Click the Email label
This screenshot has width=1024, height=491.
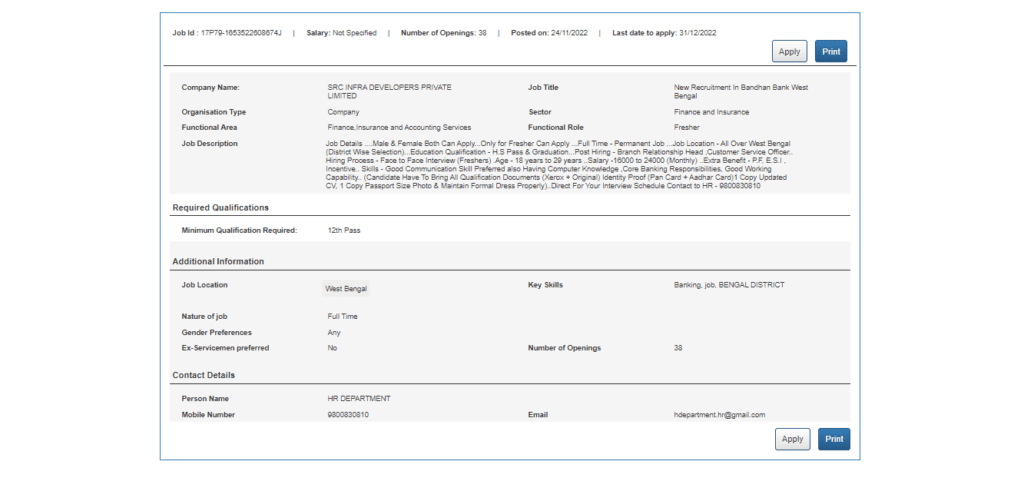pos(537,415)
